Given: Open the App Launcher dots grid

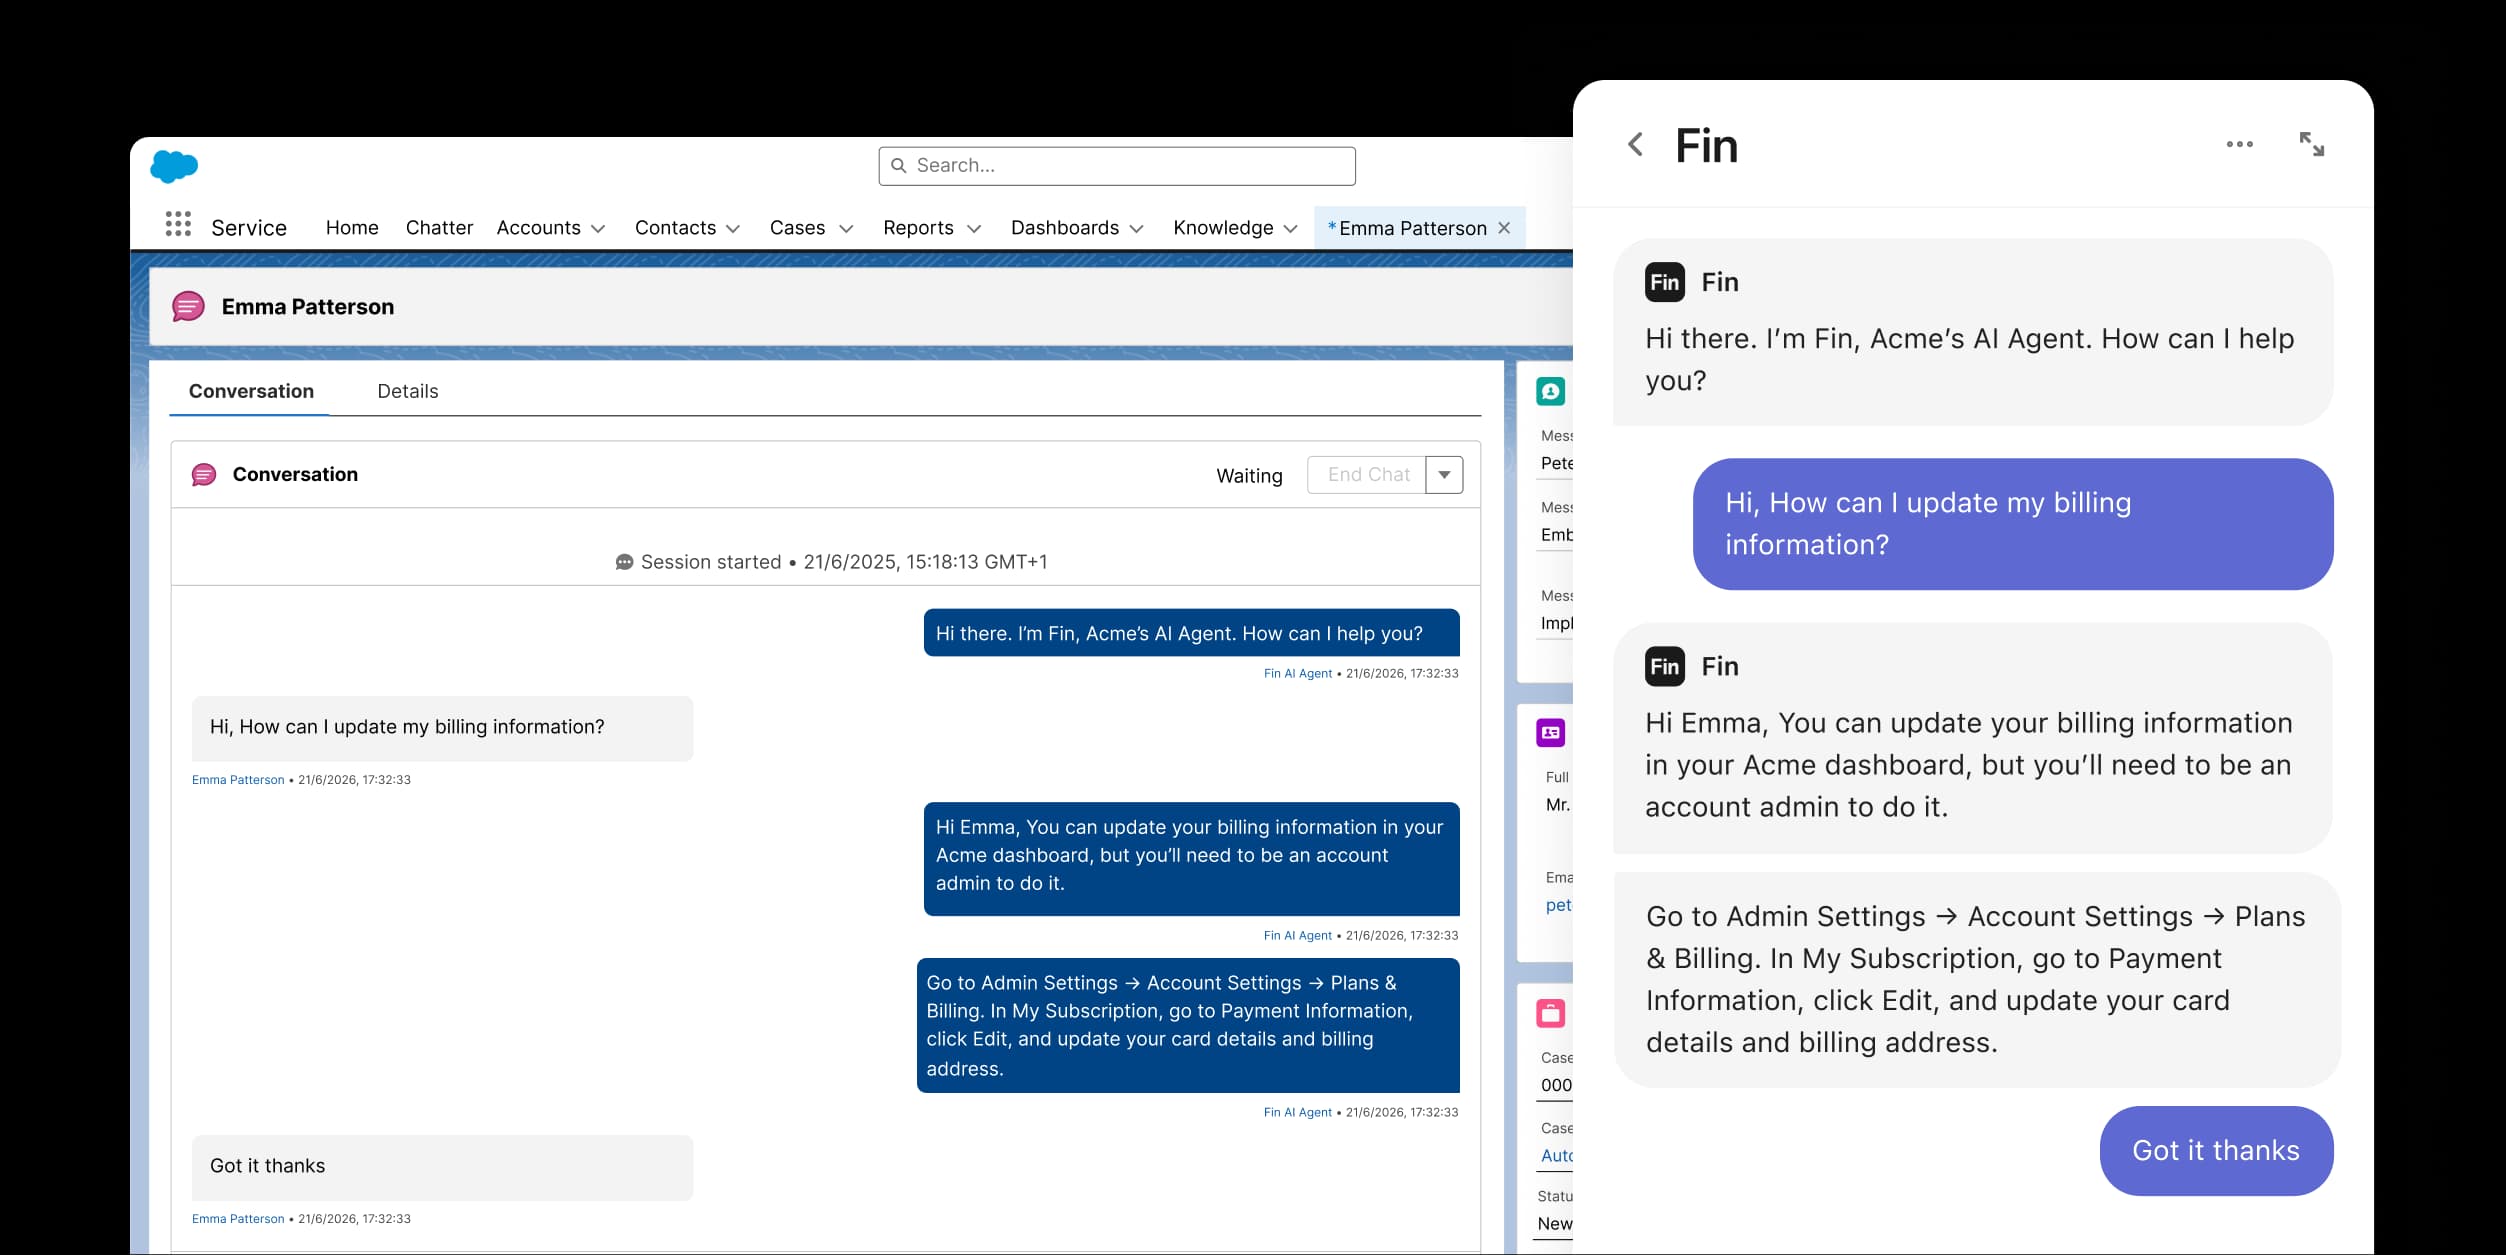Looking at the screenshot, I should click(178, 224).
